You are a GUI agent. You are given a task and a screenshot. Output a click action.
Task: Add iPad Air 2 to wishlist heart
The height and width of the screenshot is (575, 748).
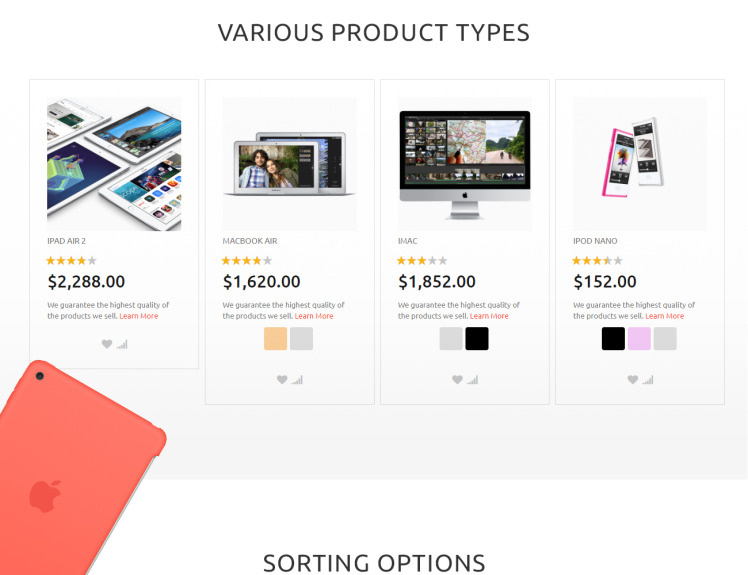[x=107, y=344]
